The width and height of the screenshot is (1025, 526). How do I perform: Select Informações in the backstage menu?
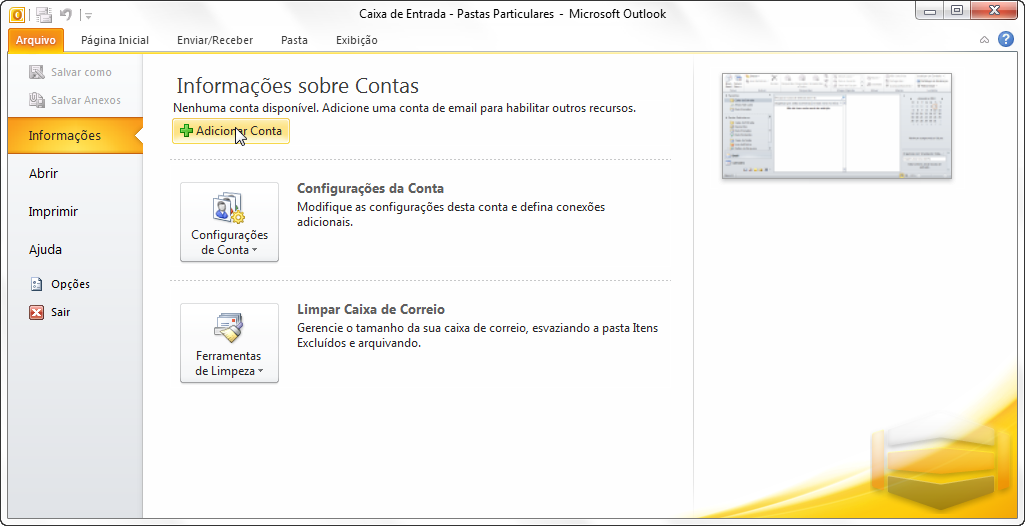(x=75, y=135)
